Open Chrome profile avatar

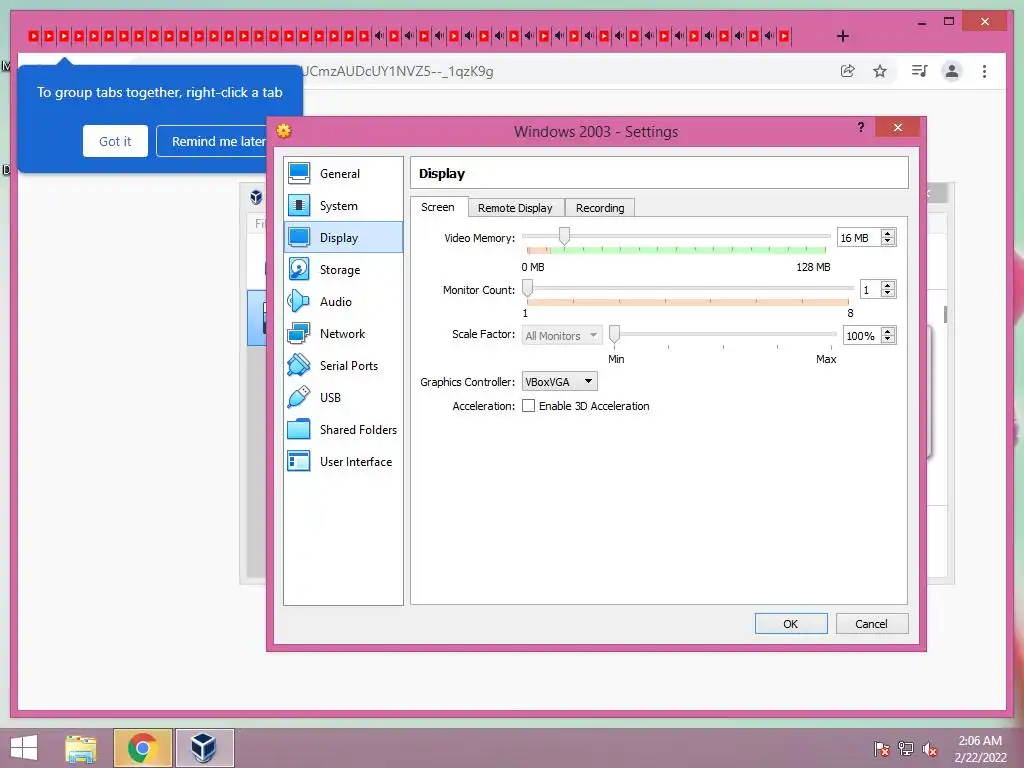coord(952,71)
